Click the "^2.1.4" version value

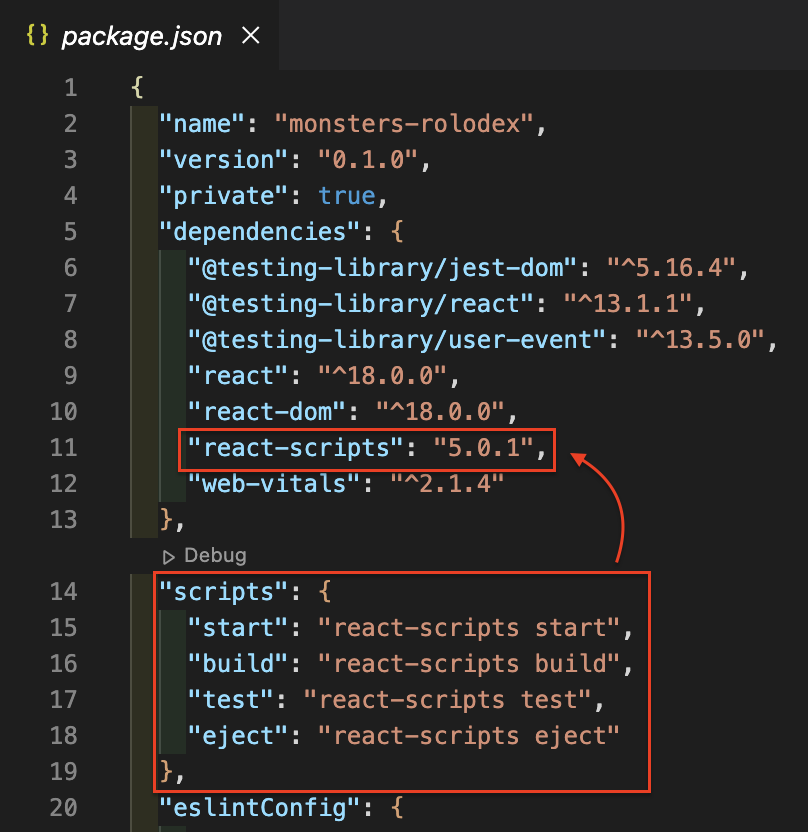[x=447, y=484]
